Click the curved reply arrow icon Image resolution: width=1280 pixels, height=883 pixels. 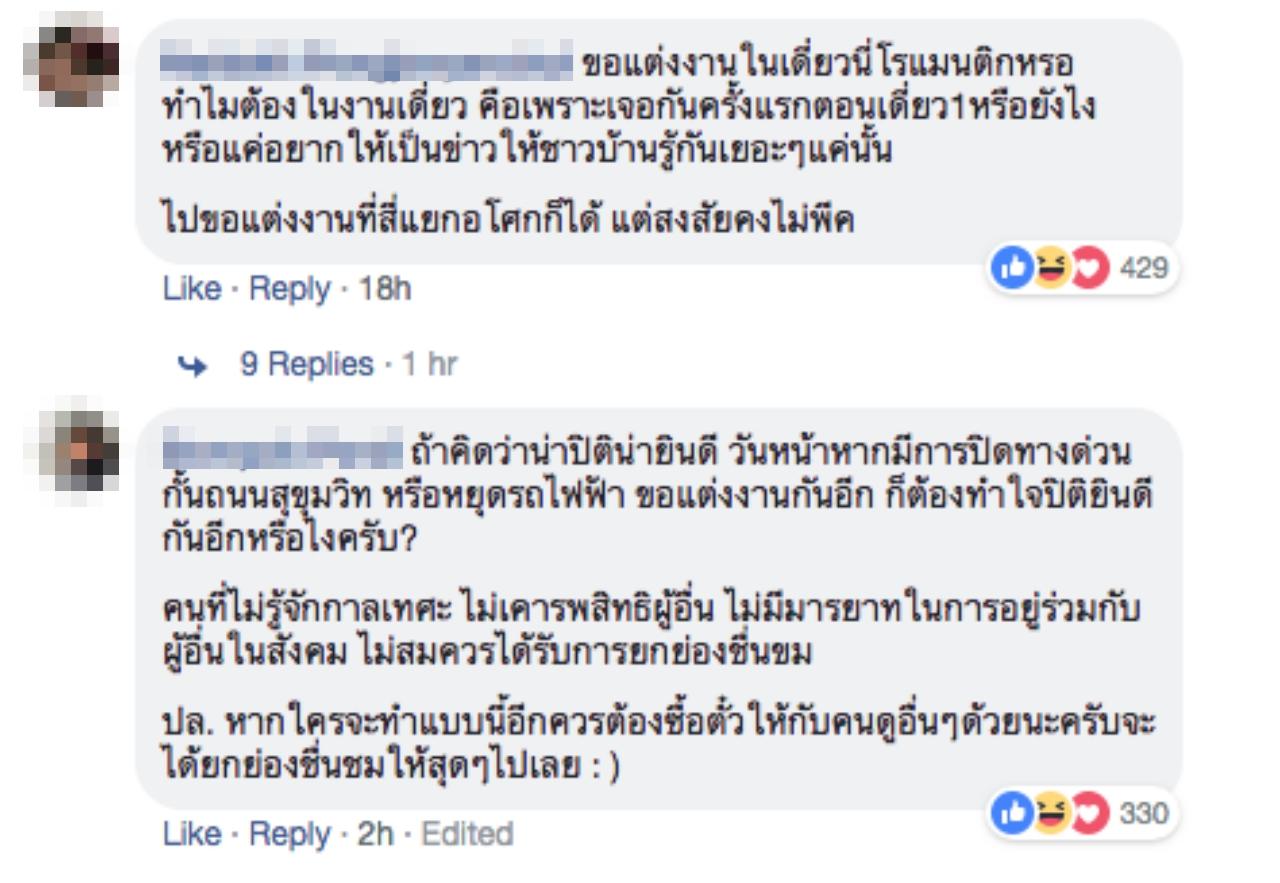[x=190, y=365]
